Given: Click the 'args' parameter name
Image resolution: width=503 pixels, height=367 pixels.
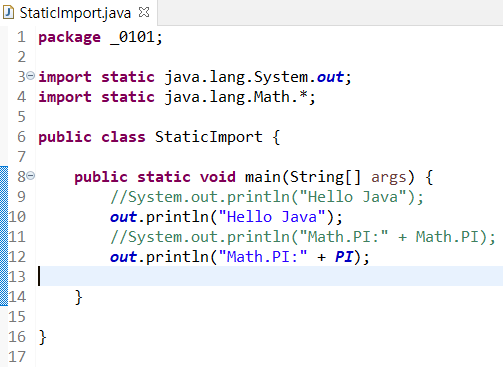Looking at the screenshot, I should pos(389,178).
